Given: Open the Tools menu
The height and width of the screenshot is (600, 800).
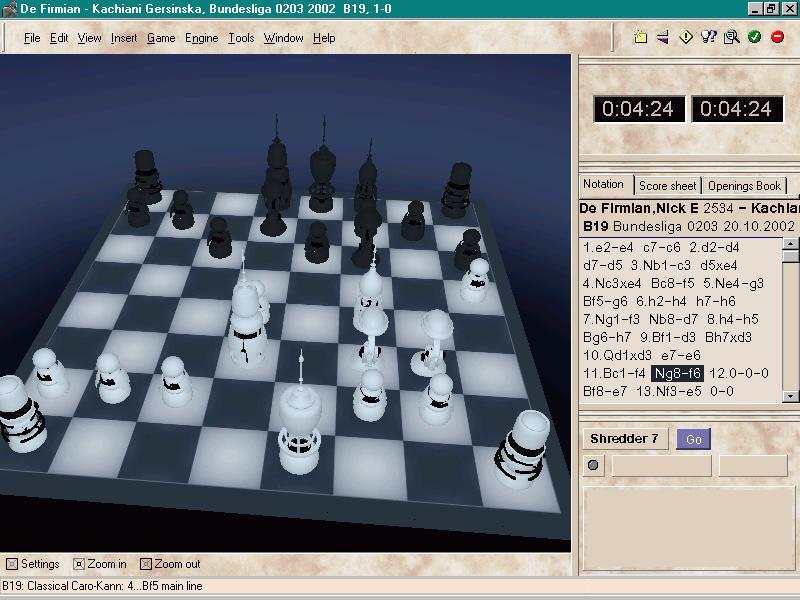Looking at the screenshot, I should (240, 38).
